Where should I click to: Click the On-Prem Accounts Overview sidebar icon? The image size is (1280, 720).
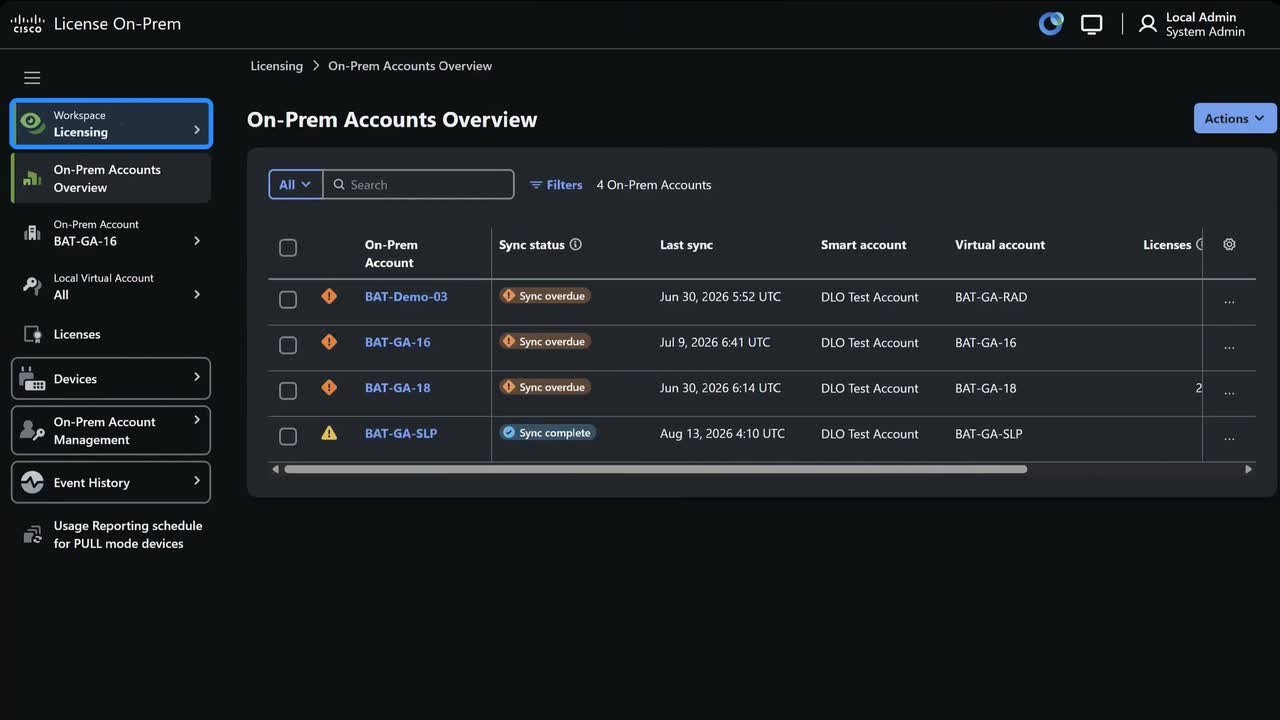pyautogui.click(x=32, y=178)
